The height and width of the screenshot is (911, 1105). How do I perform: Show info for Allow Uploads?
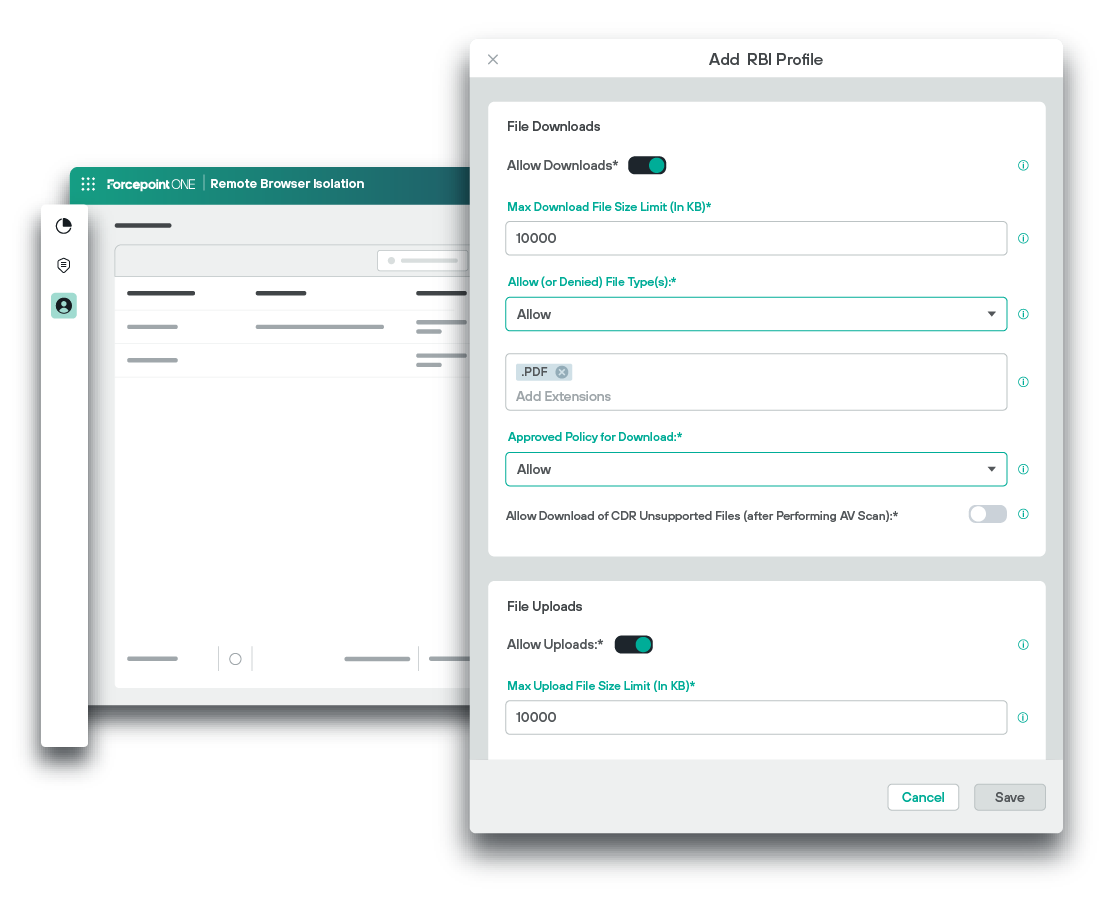click(1023, 645)
